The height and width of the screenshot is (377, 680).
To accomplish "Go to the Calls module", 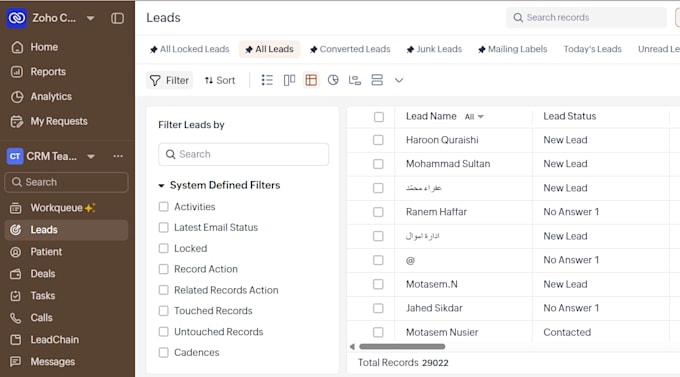I will (41, 318).
